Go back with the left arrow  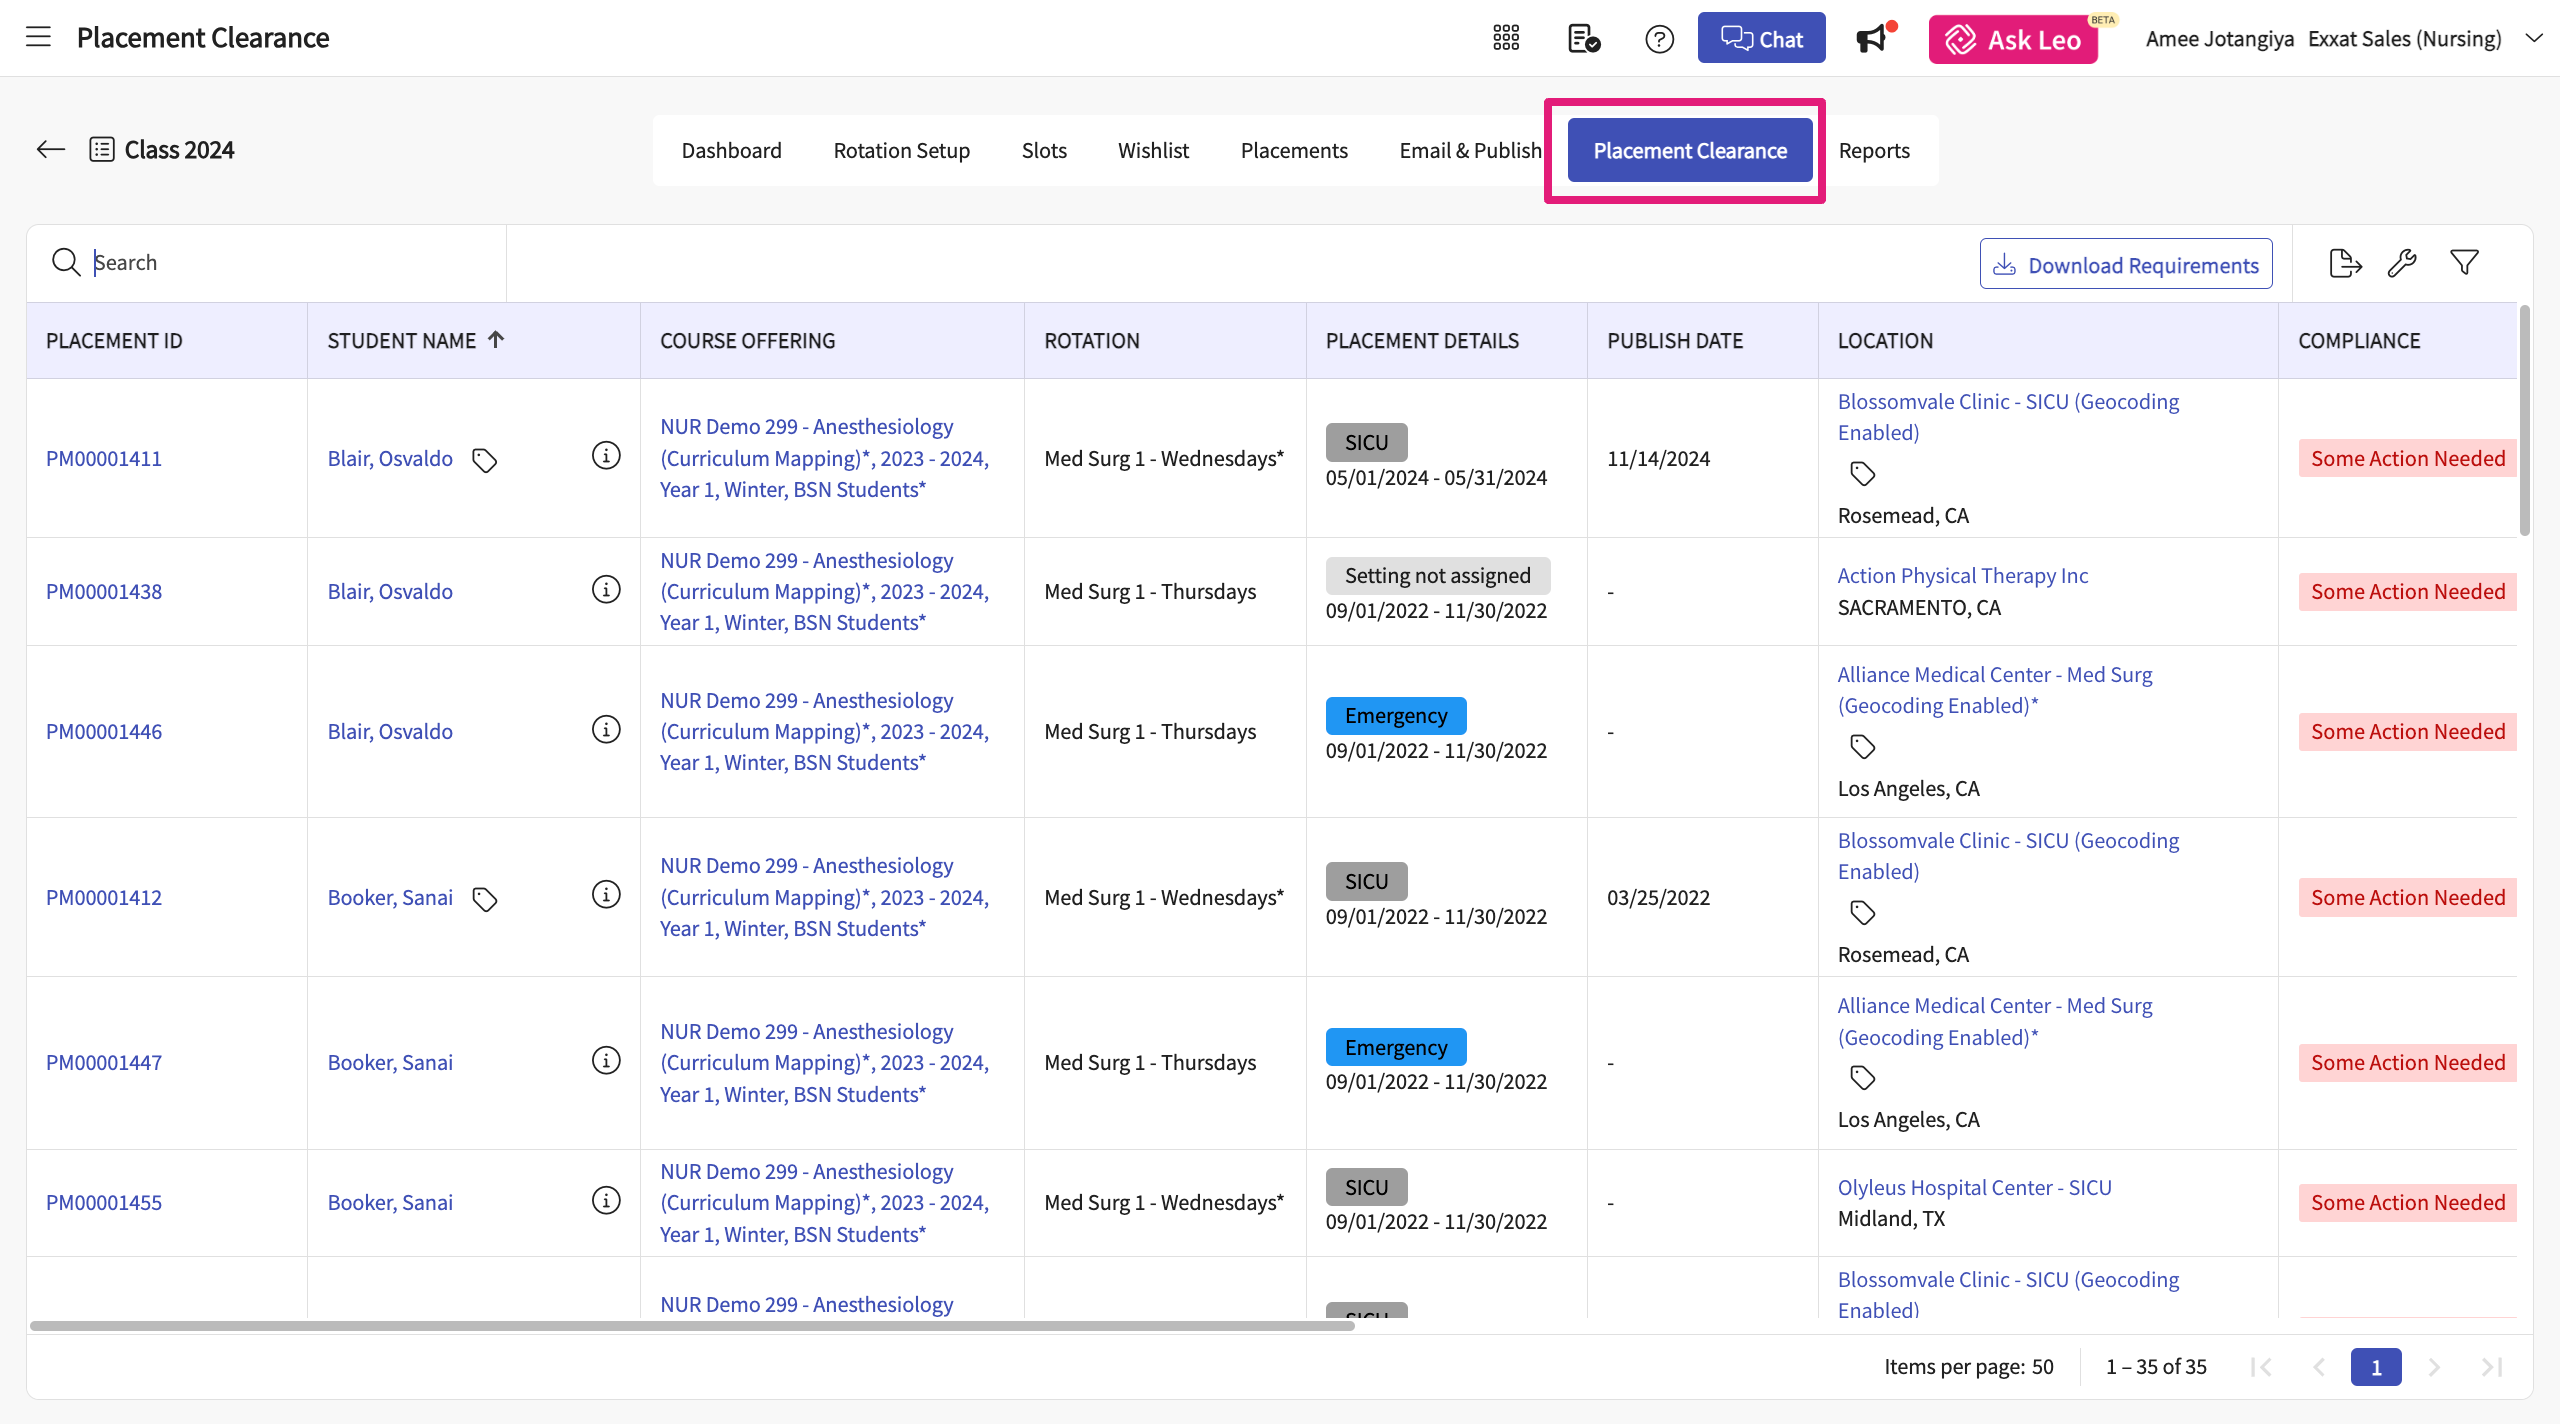[50, 150]
